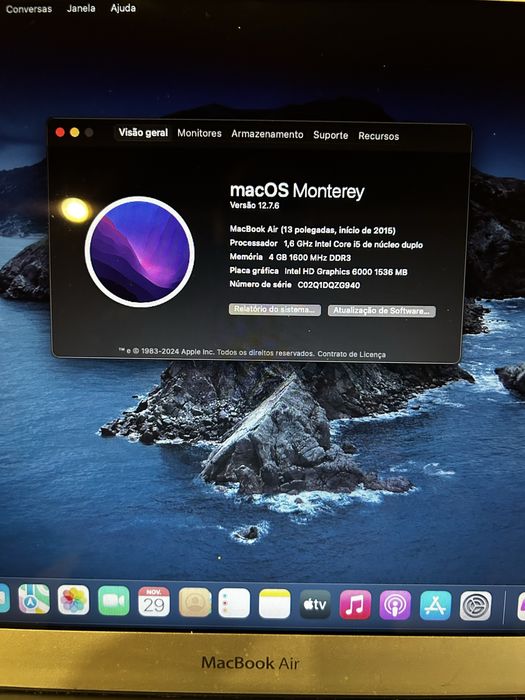The width and height of the screenshot is (525, 700).
Task: Open Conversas menu in menu bar
Action: (29, 8)
